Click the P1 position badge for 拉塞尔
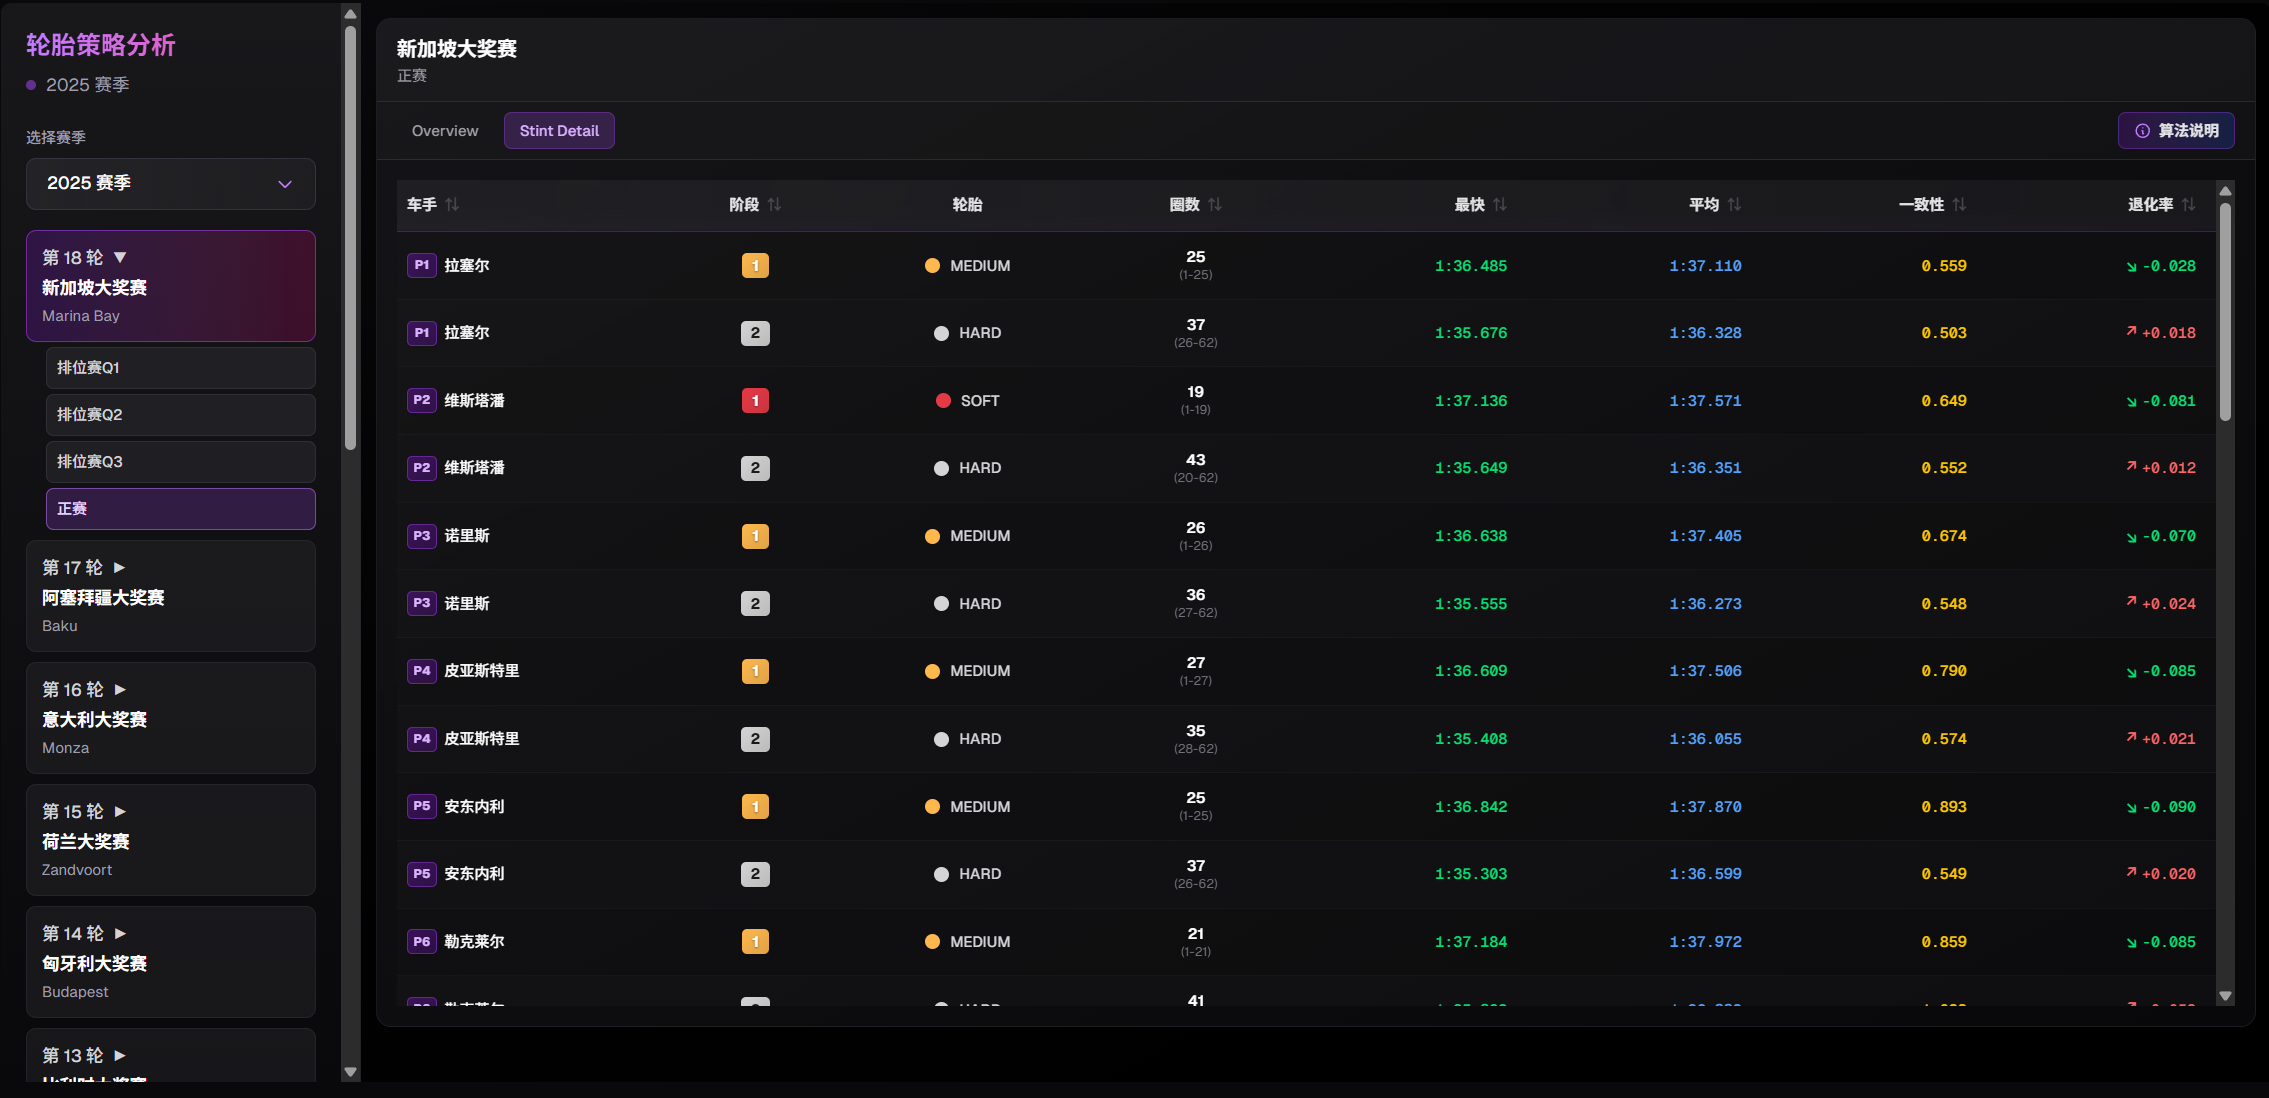Viewport: 2269px width, 1098px height. (x=421, y=266)
